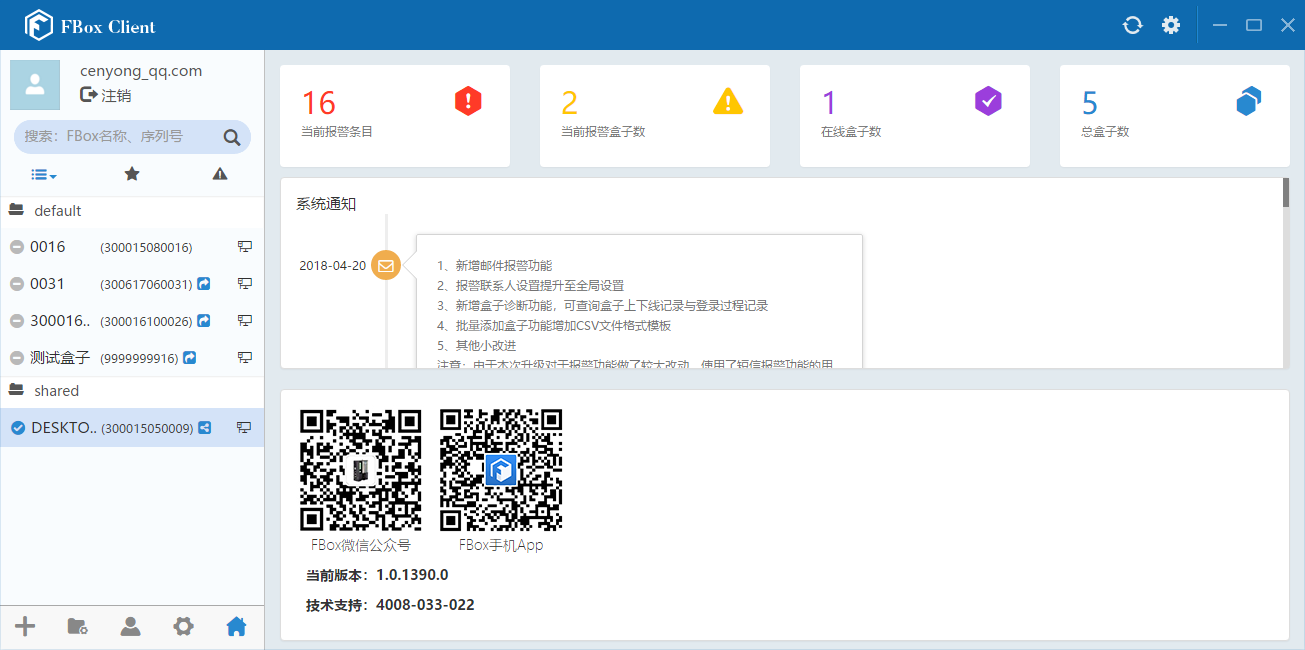Select box 0031 in the list

132,284
